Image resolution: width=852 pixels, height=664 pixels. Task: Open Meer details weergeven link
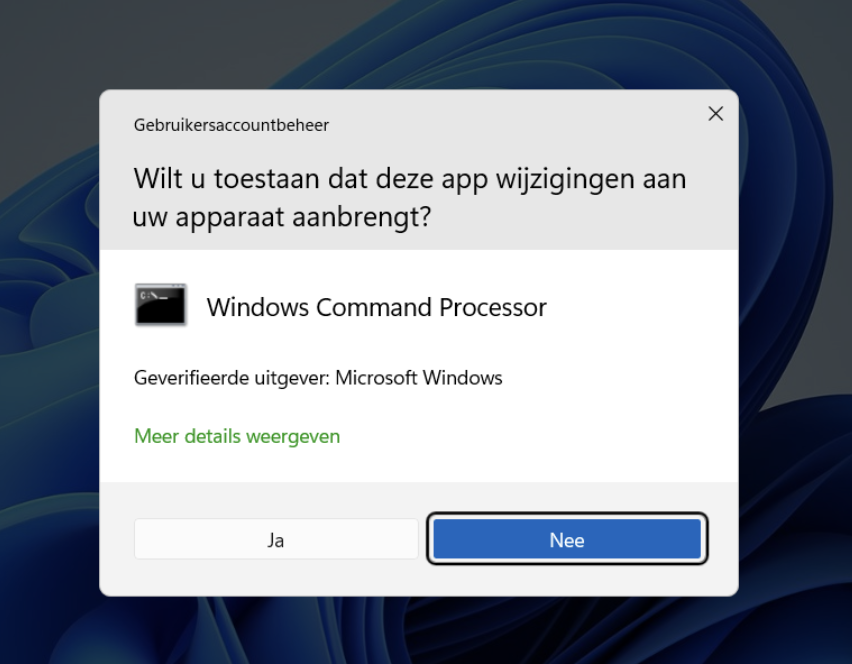click(x=237, y=436)
